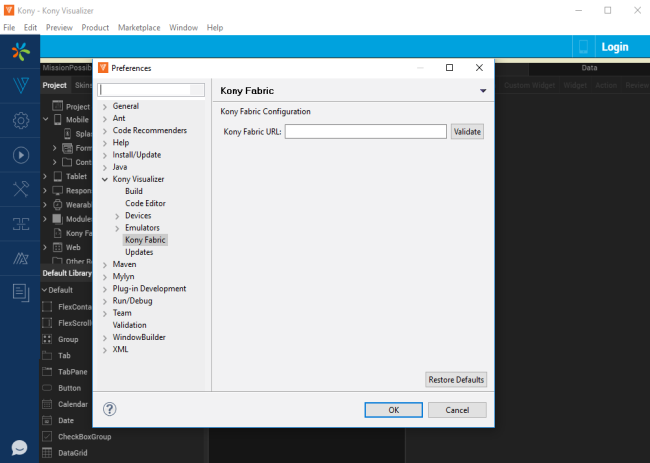
Task: Maximize the Preferences dialog
Action: tap(449, 68)
